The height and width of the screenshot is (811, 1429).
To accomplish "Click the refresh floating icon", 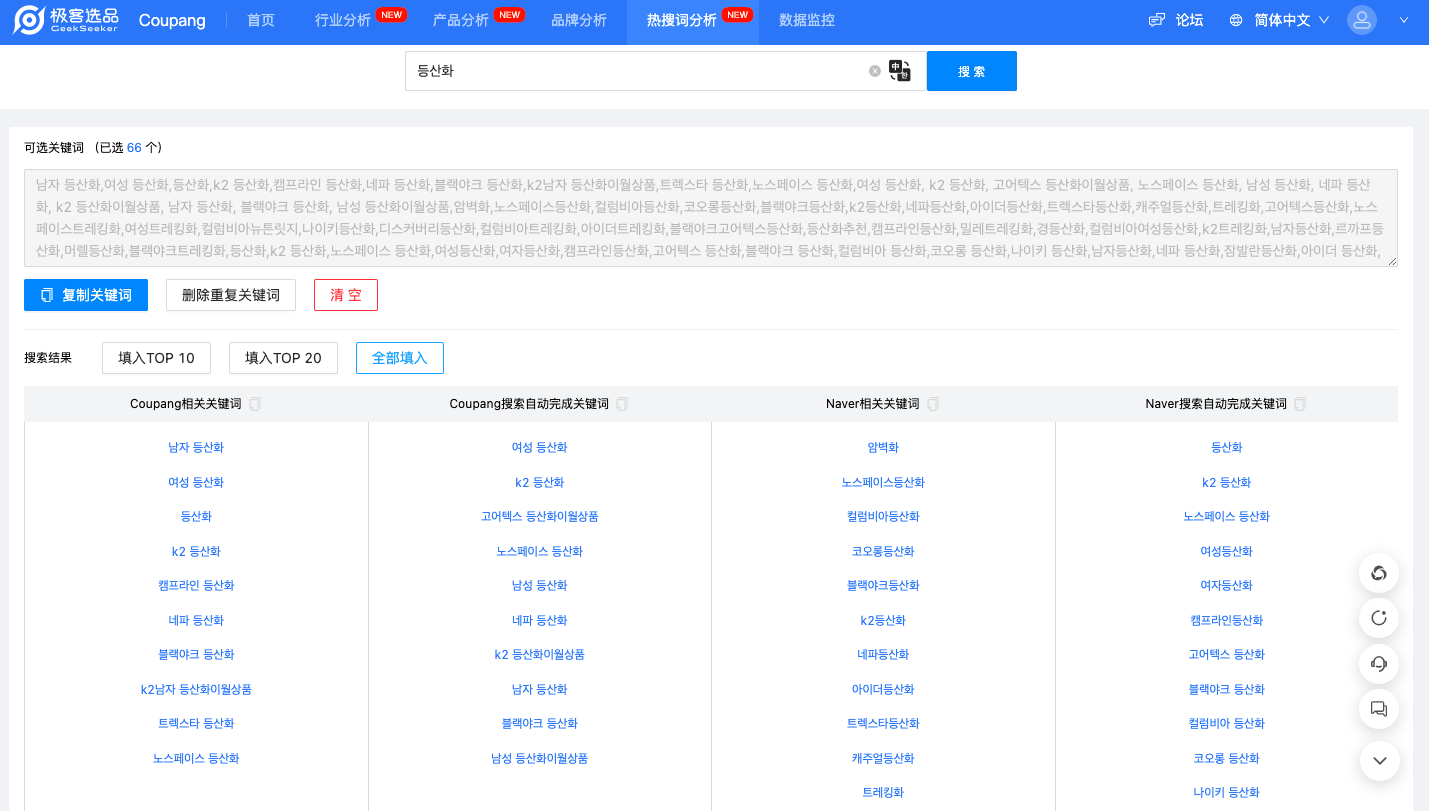I will (1379, 618).
